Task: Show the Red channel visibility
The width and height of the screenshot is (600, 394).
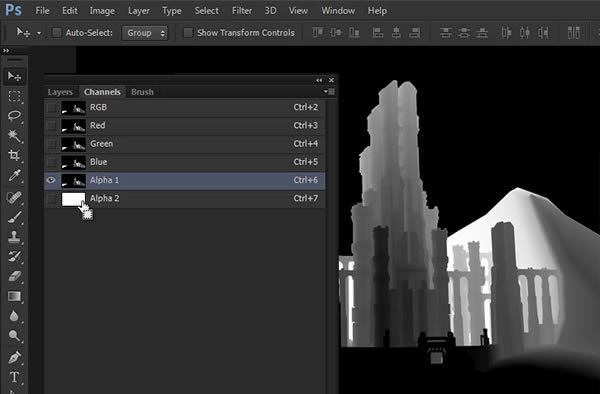Action: pyautogui.click(x=51, y=126)
